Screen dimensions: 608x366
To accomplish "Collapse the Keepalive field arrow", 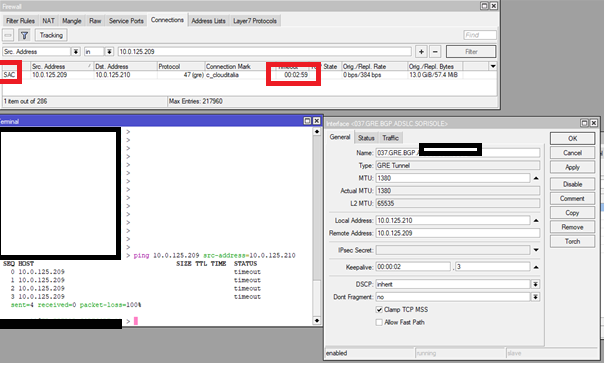I will click(536, 267).
